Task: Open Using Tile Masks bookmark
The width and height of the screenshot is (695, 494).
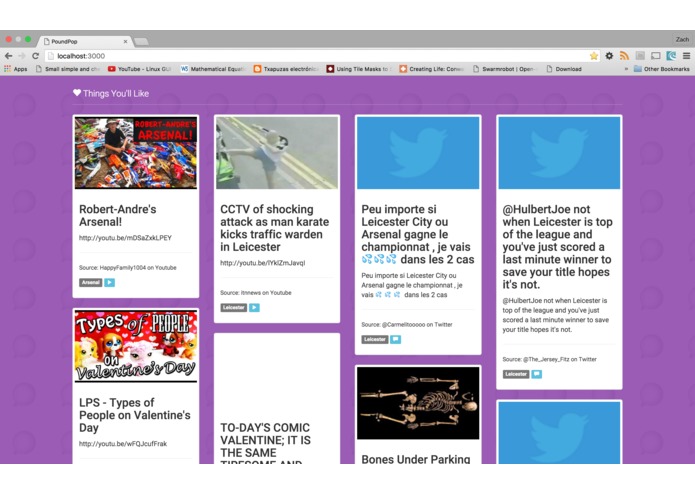Action: click(x=359, y=69)
